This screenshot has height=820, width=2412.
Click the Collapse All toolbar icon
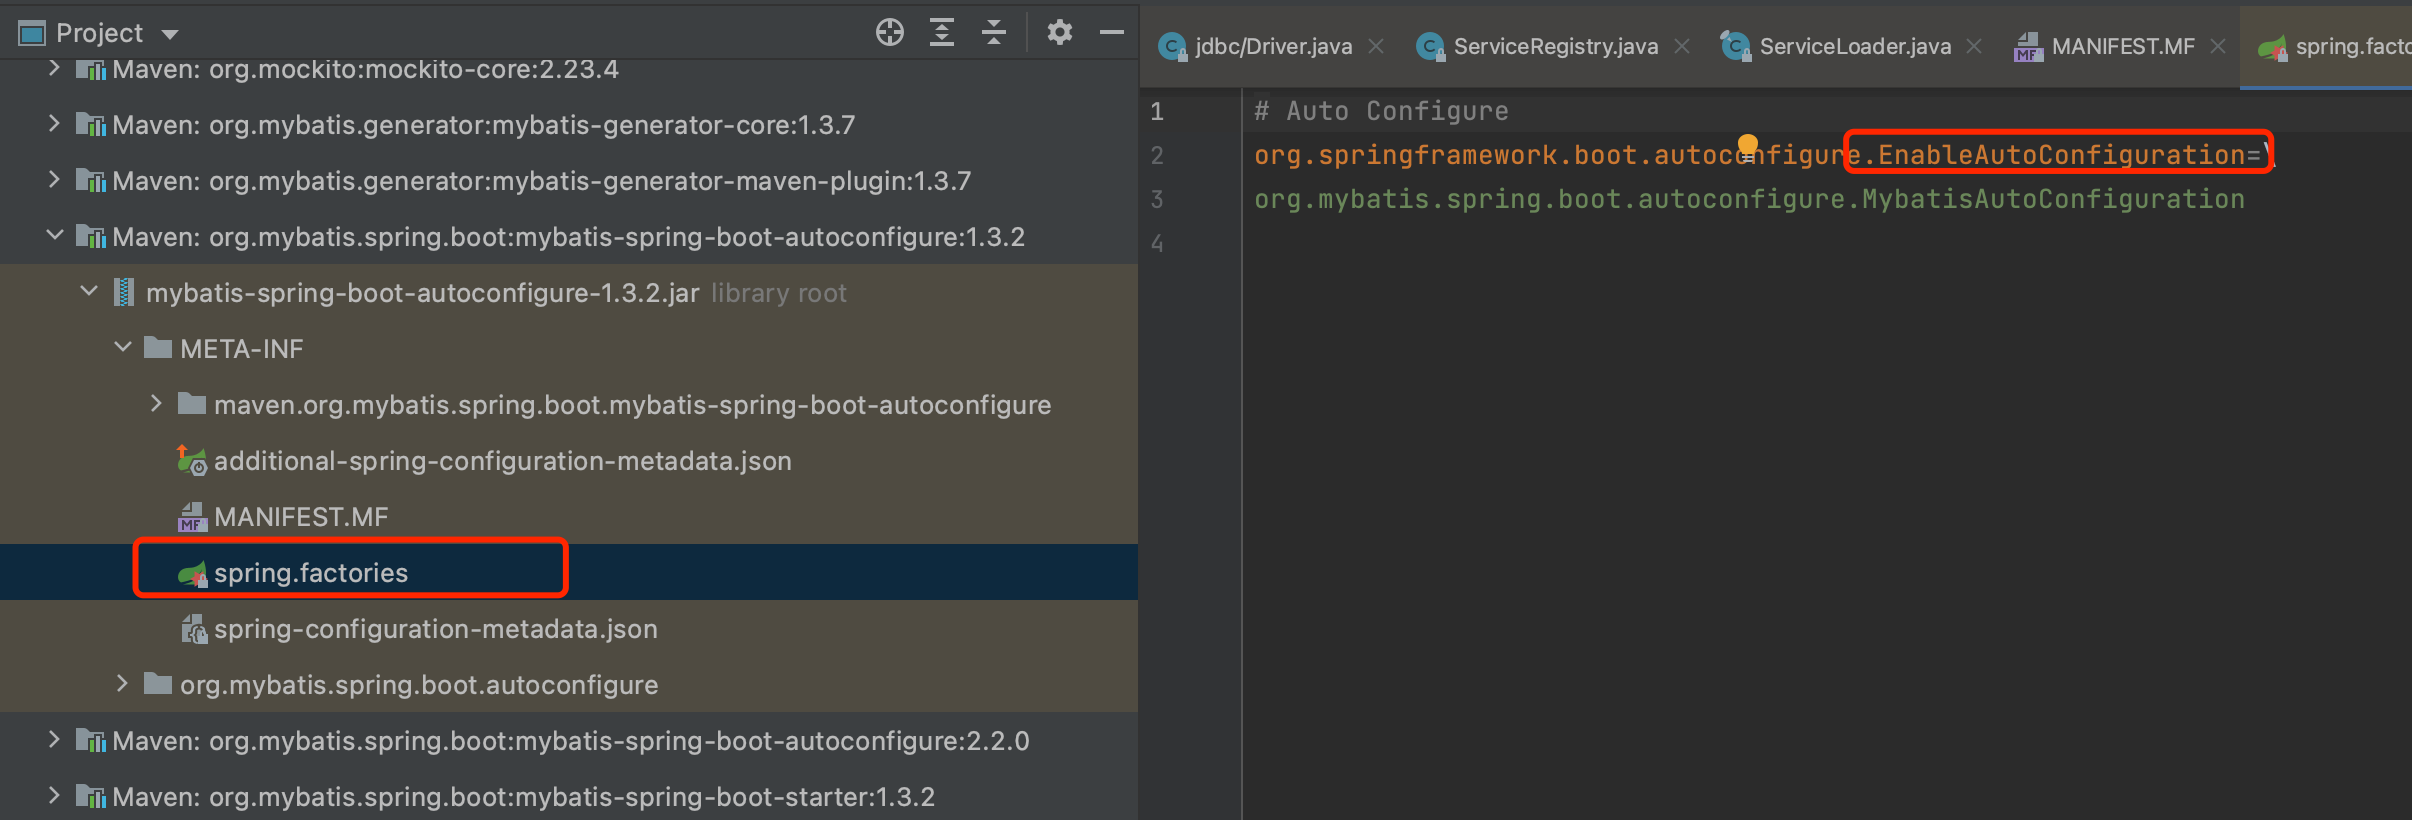point(994,33)
